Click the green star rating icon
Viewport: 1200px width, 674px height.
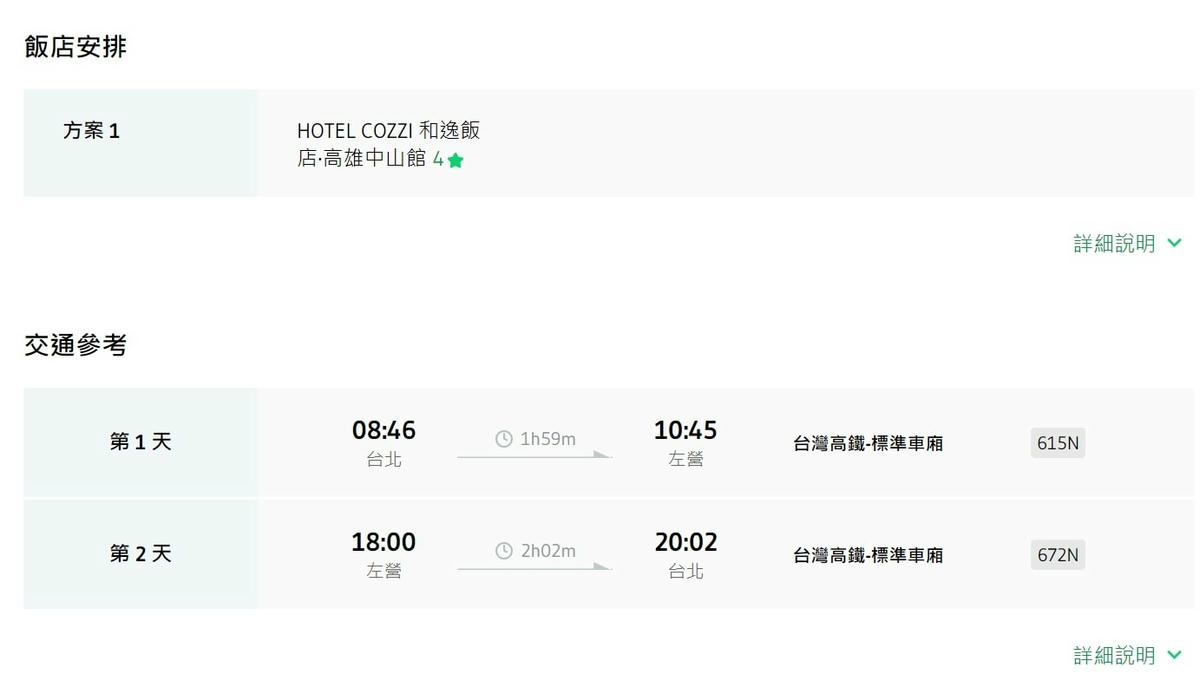click(x=455, y=160)
